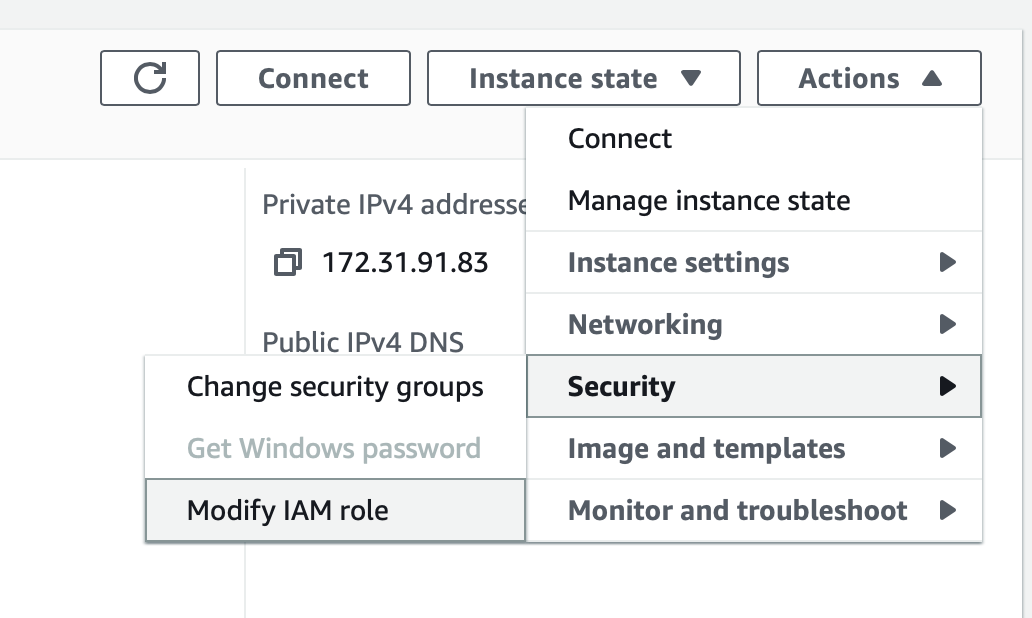Click the Actions button label
The image size is (1032, 618).
click(848, 78)
